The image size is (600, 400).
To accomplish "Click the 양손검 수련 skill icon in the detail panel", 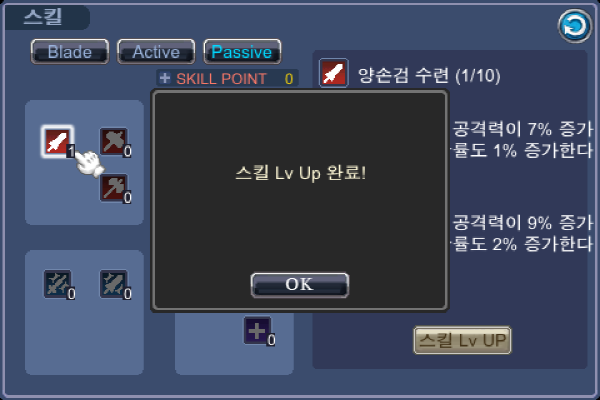I will coord(334,73).
